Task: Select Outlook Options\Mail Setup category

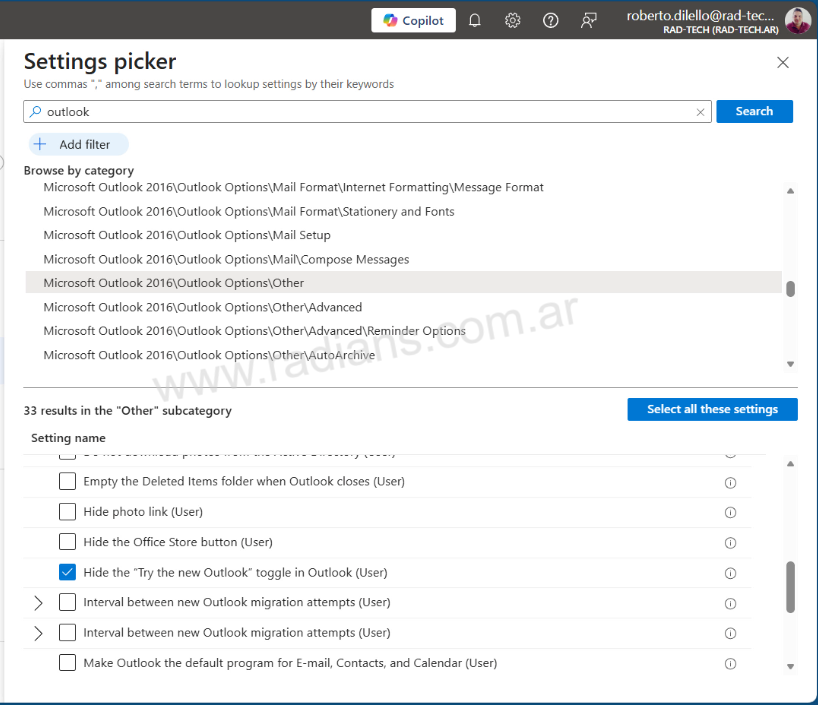Action: pos(186,235)
